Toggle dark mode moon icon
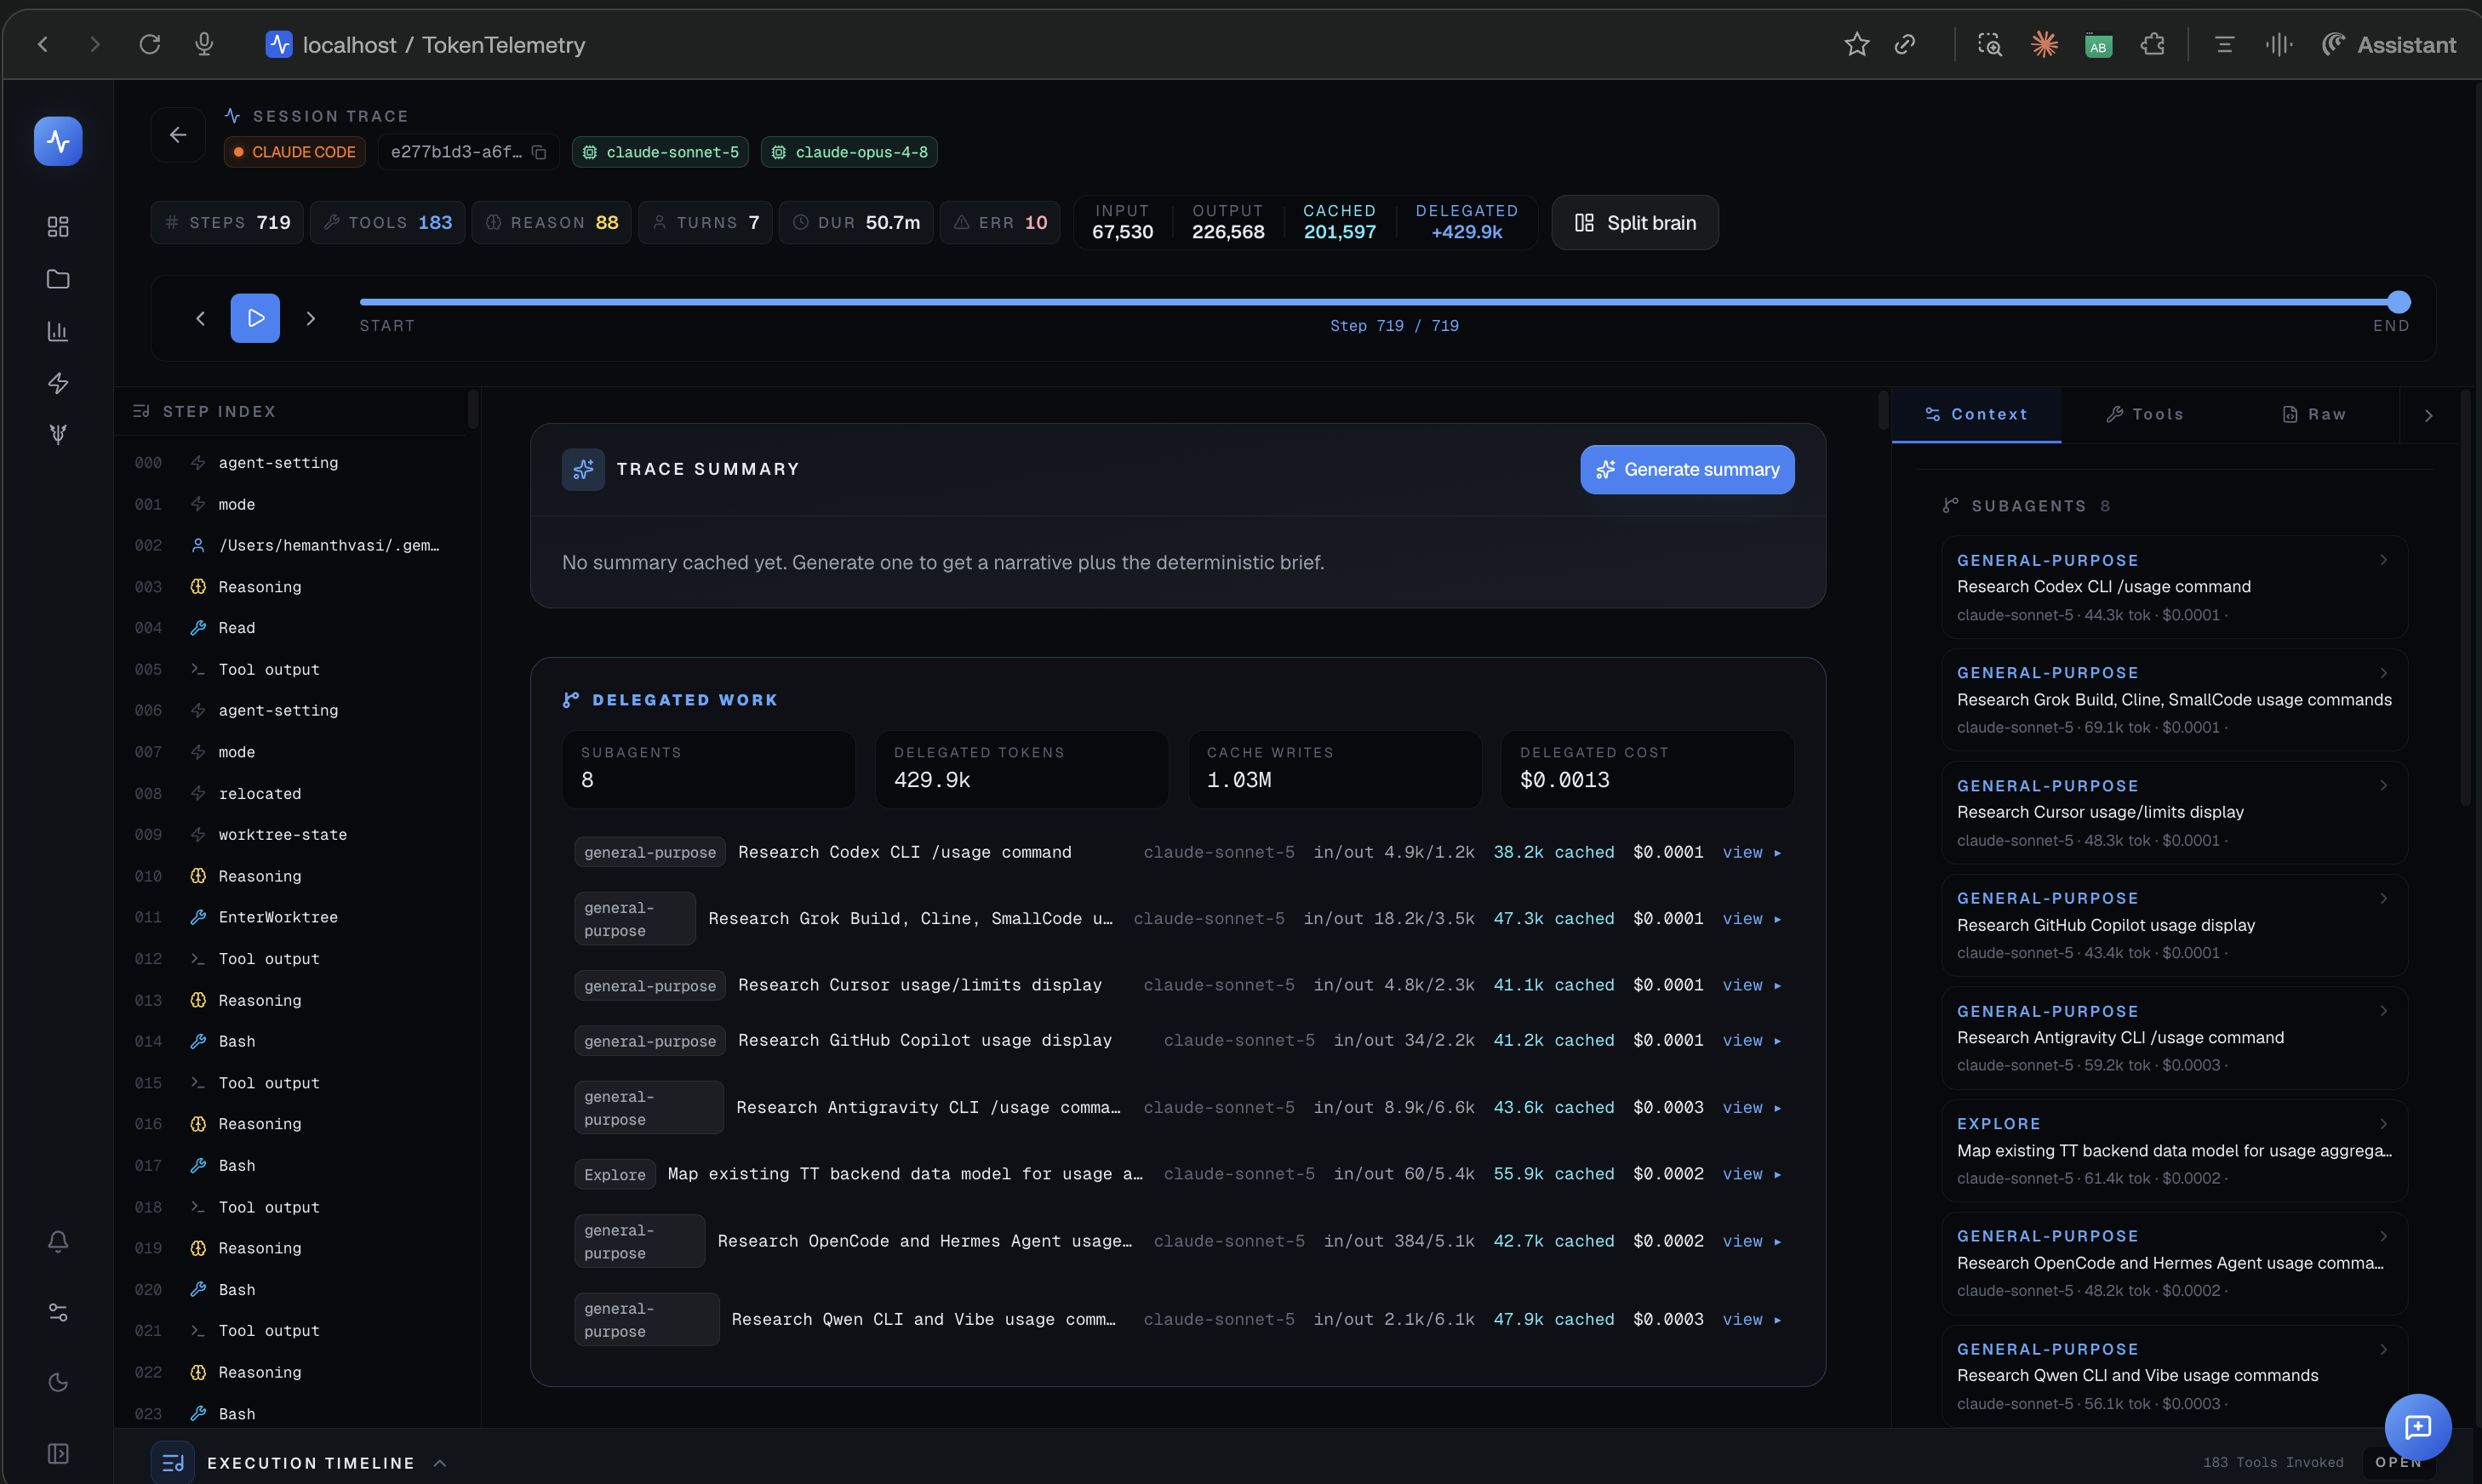The image size is (2482, 1484). [x=58, y=1383]
